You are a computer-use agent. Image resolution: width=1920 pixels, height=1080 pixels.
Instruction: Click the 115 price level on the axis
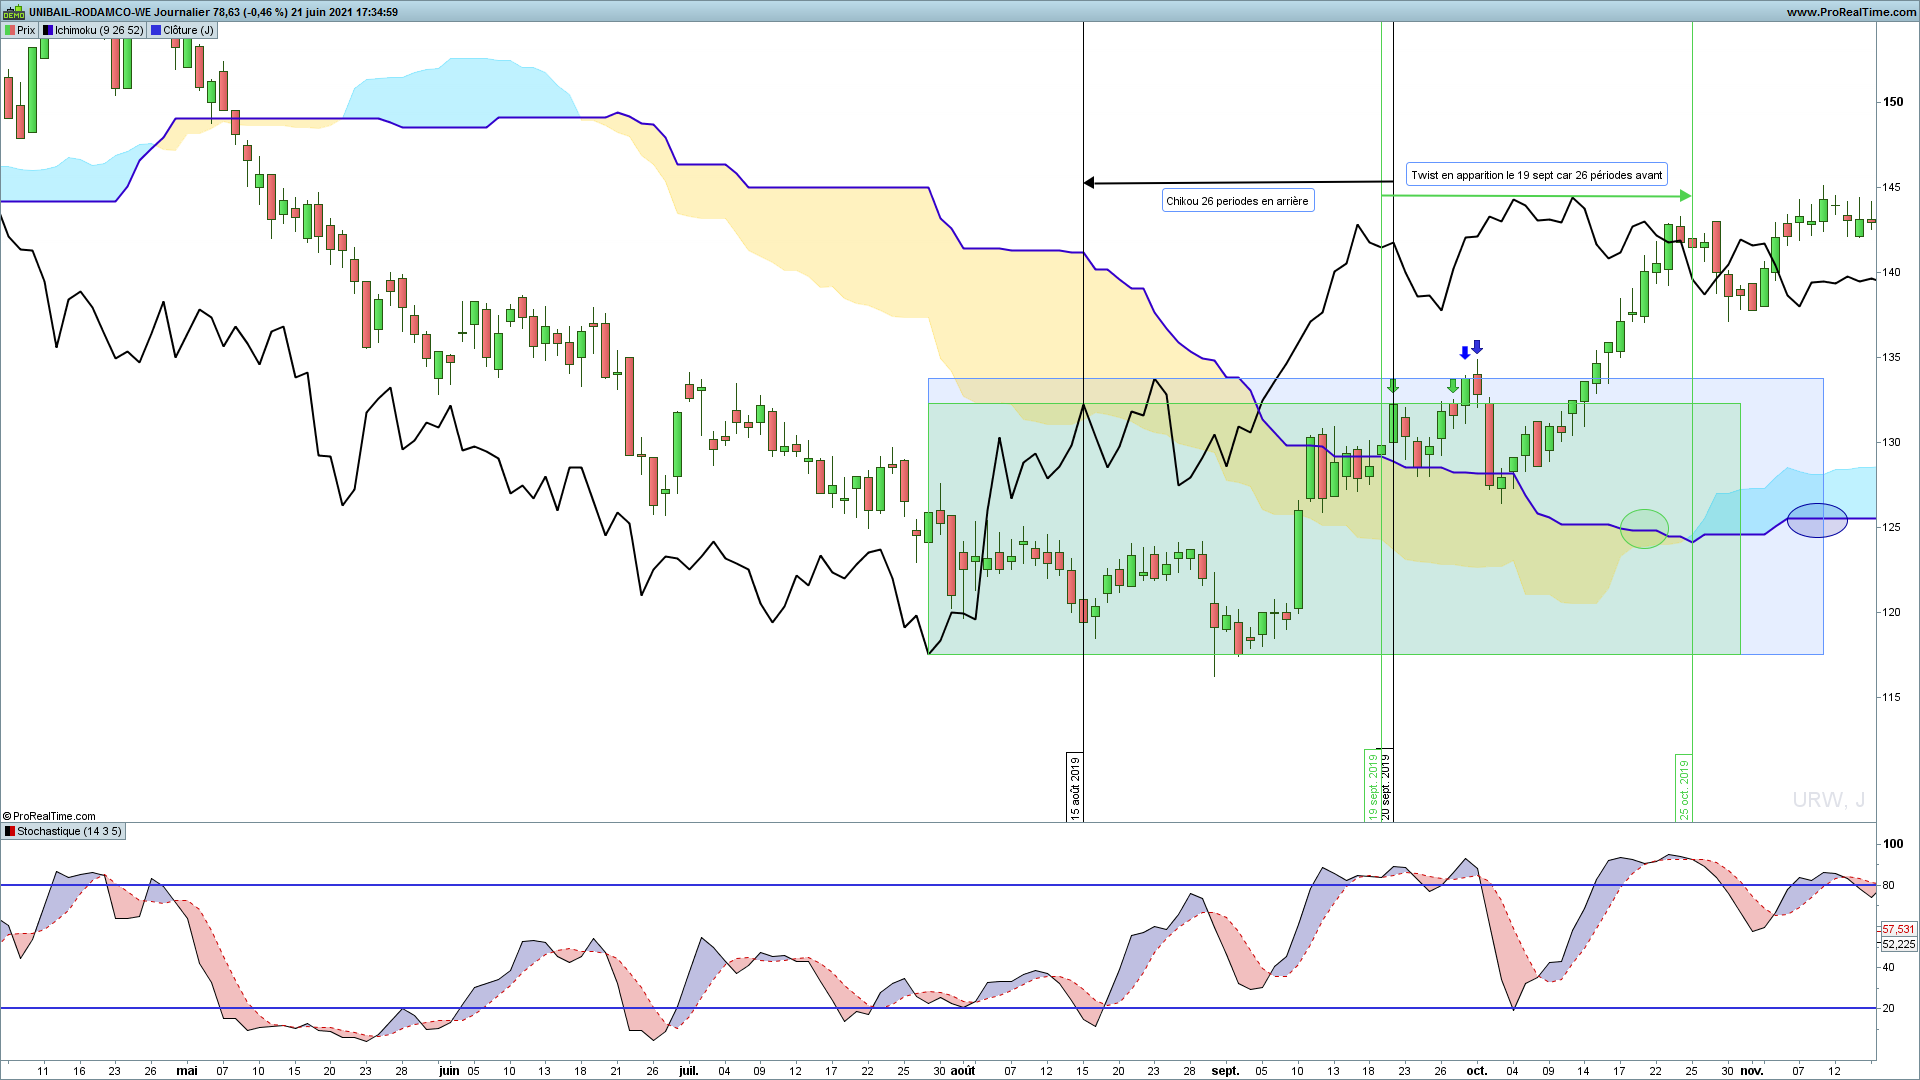click(1892, 697)
